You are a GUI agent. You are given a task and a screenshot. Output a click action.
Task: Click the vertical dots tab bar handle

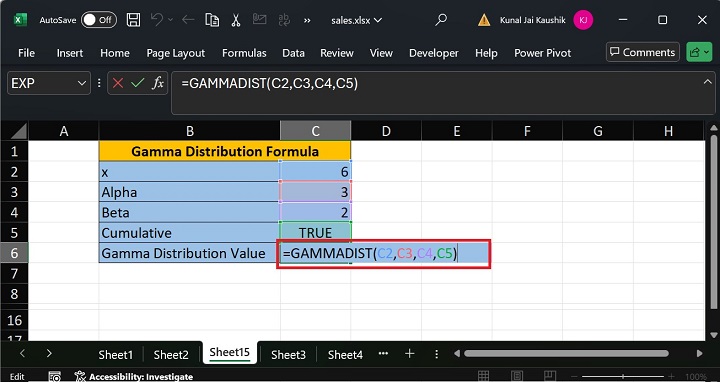[436, 354]
